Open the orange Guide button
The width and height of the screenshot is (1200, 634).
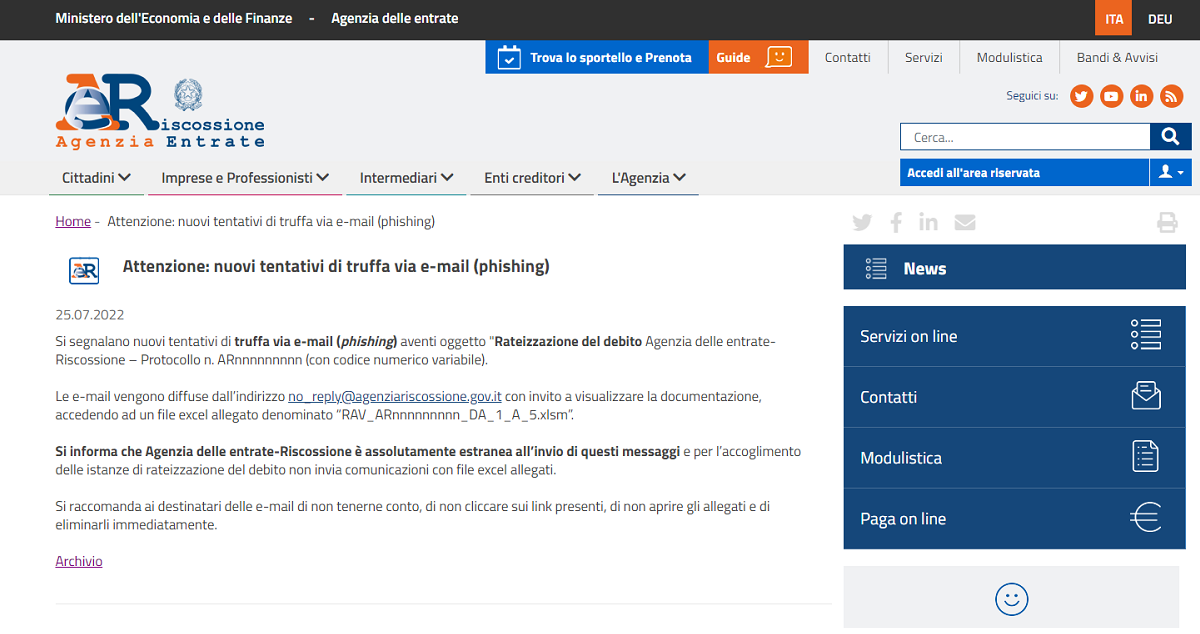(x=758, y=57)
